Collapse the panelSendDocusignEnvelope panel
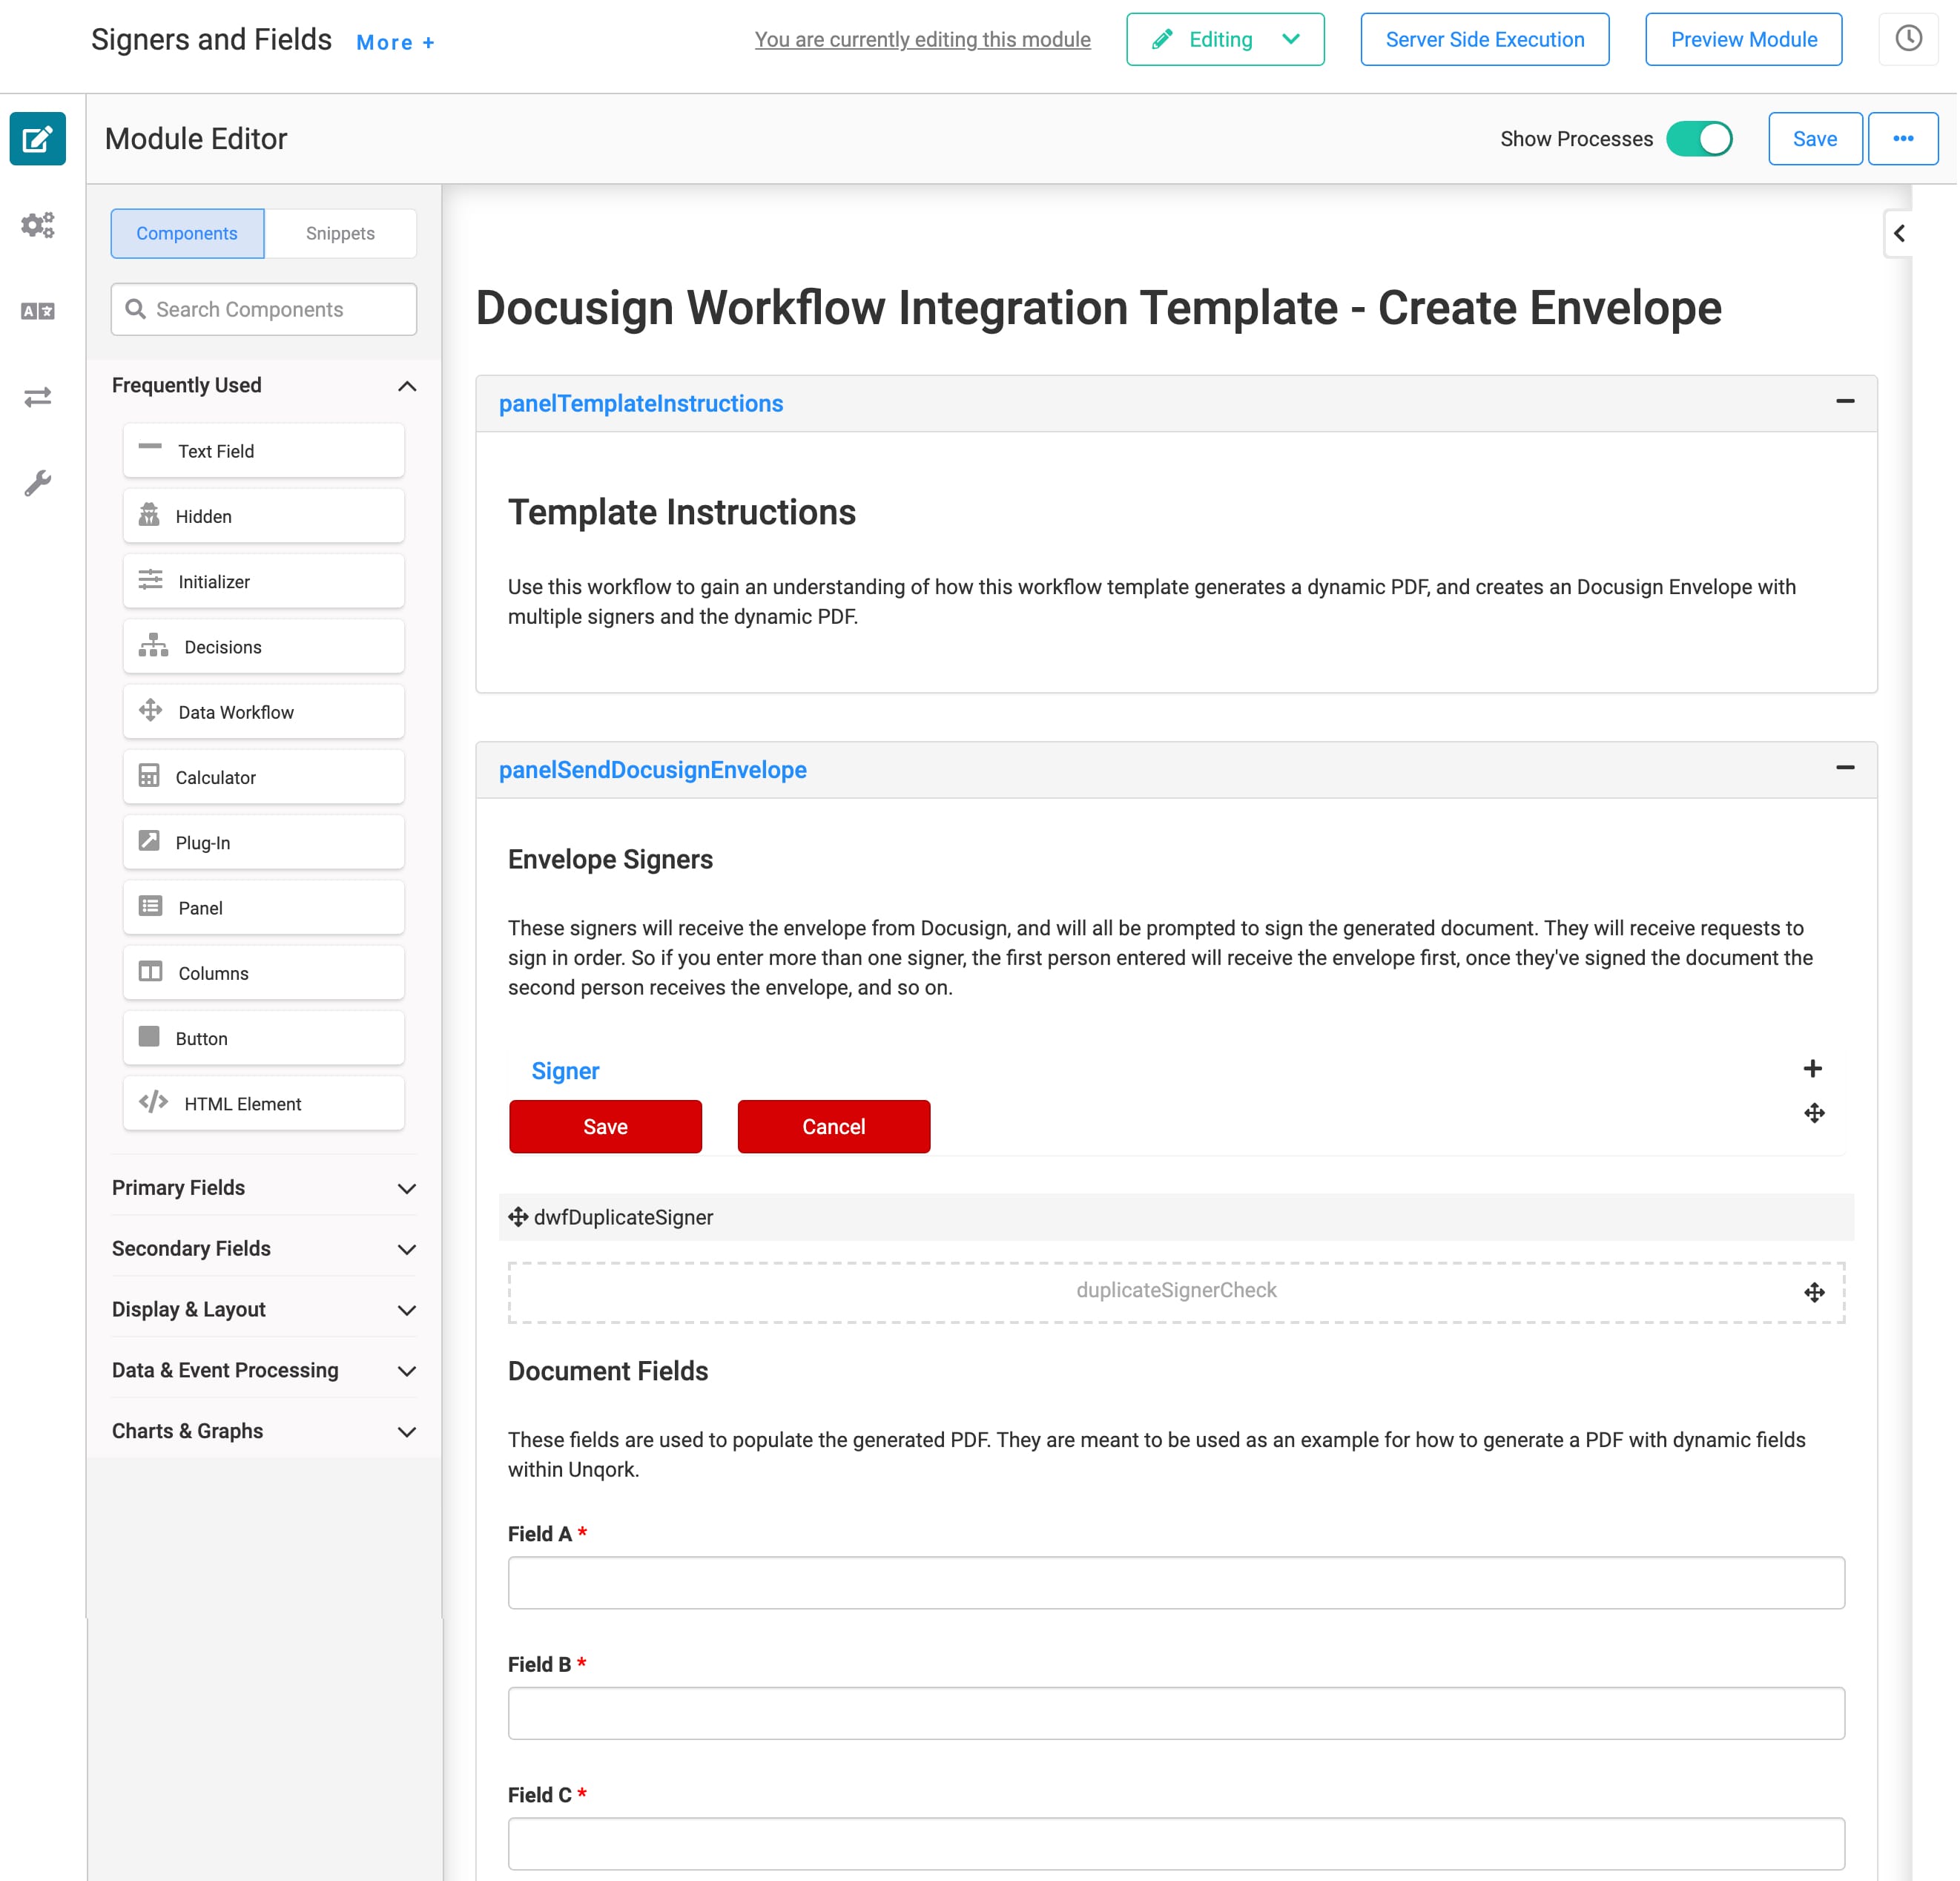The width and height of the screenshot is (1960, 1881). [1845, 768]
